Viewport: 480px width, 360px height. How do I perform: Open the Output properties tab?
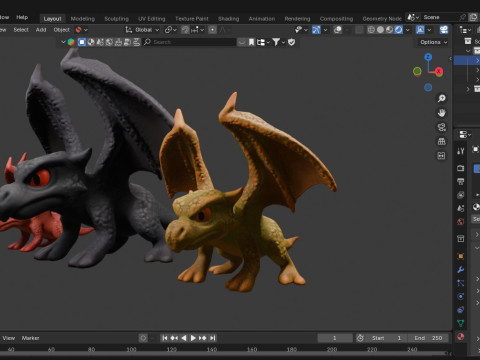coord(461,182)
